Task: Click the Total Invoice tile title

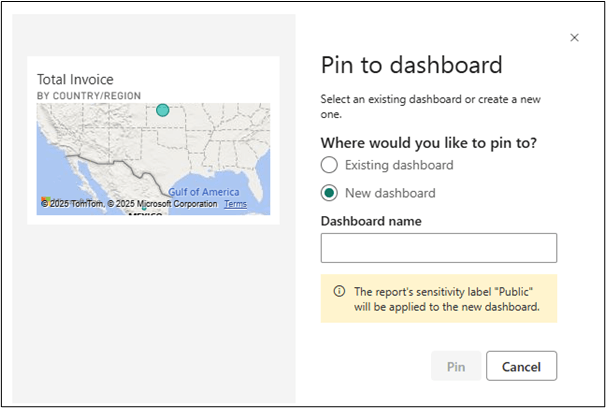Action: 75,79
